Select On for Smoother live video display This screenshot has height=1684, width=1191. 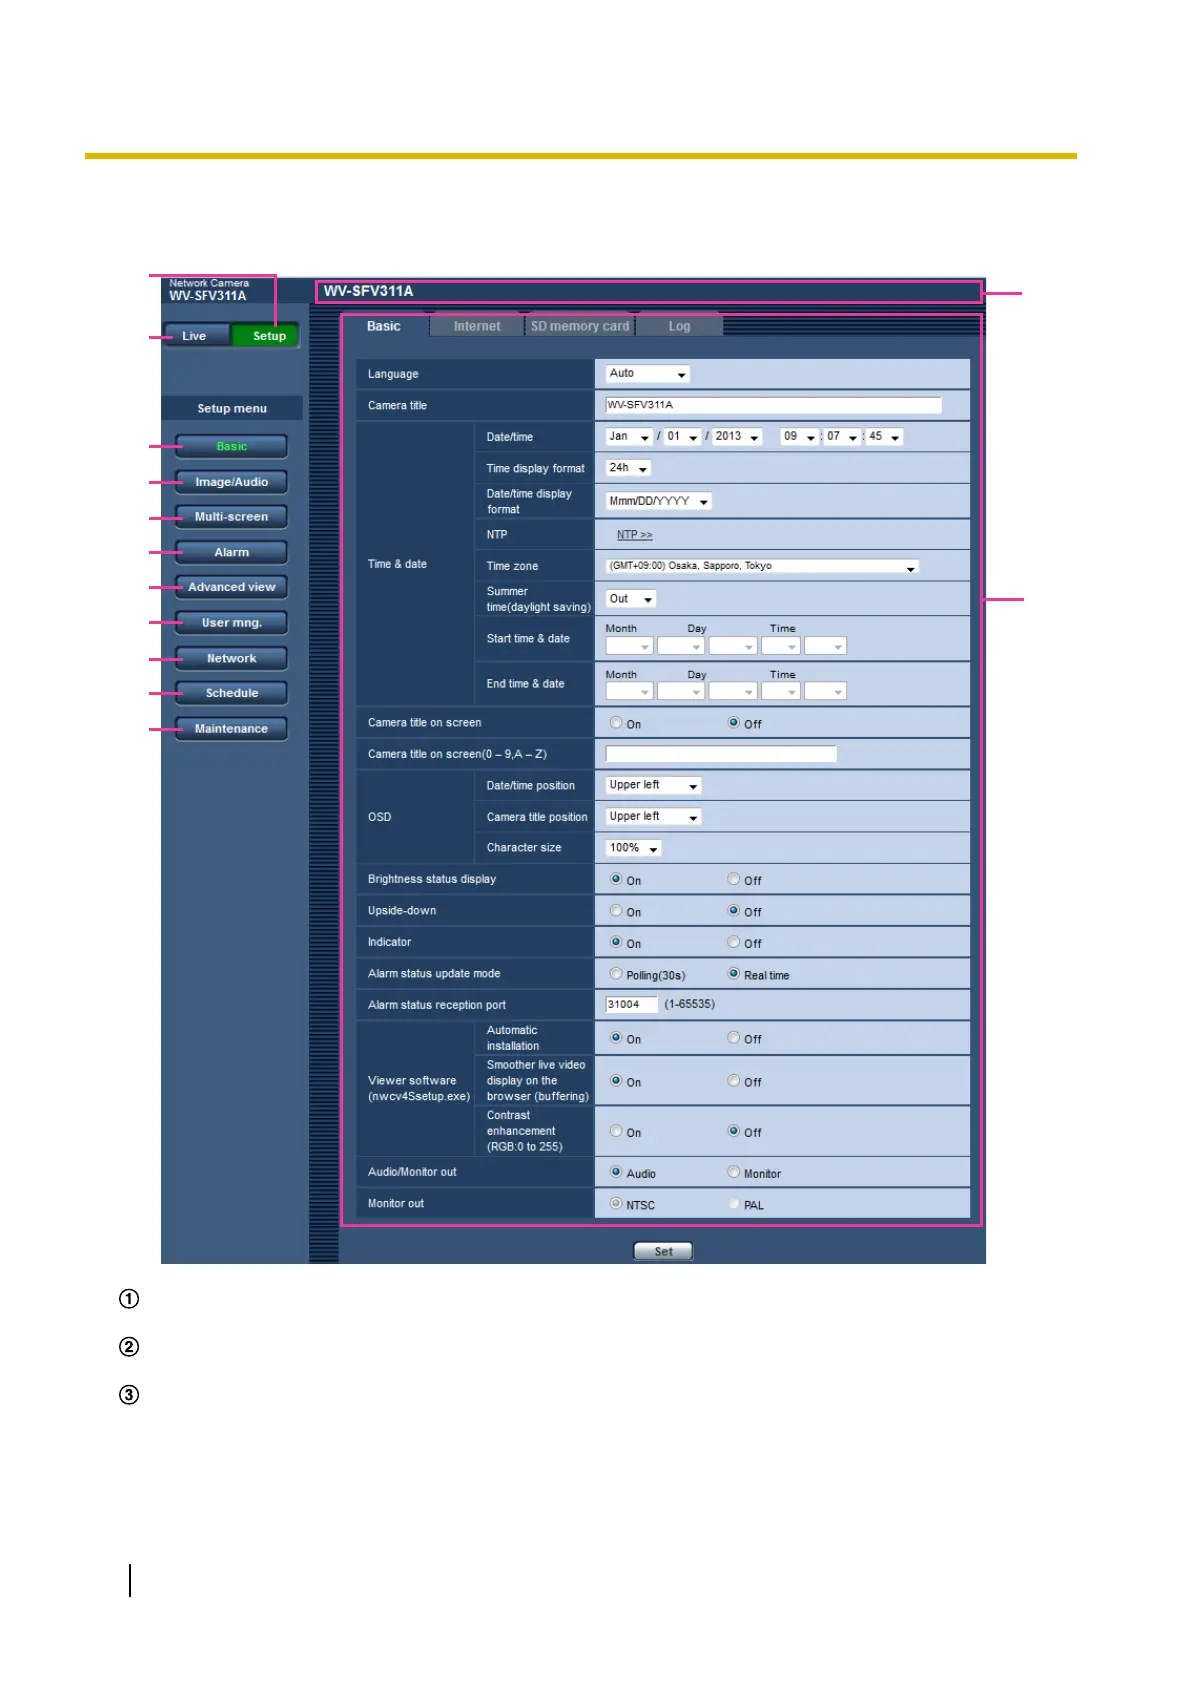[616, 1081]
